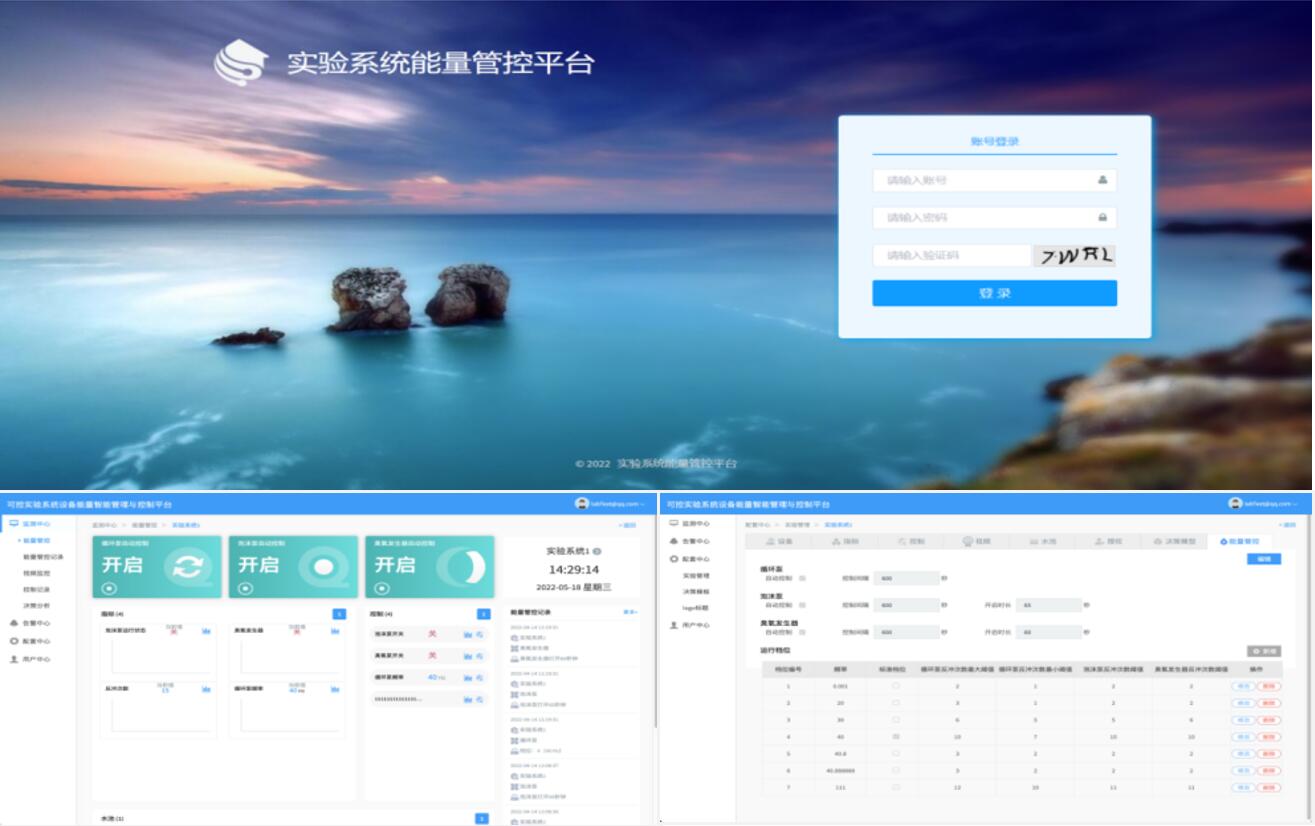1315x826 pixels.
Task: Open chart icon in the 40 Hz control row
Action: pos(467,677)
